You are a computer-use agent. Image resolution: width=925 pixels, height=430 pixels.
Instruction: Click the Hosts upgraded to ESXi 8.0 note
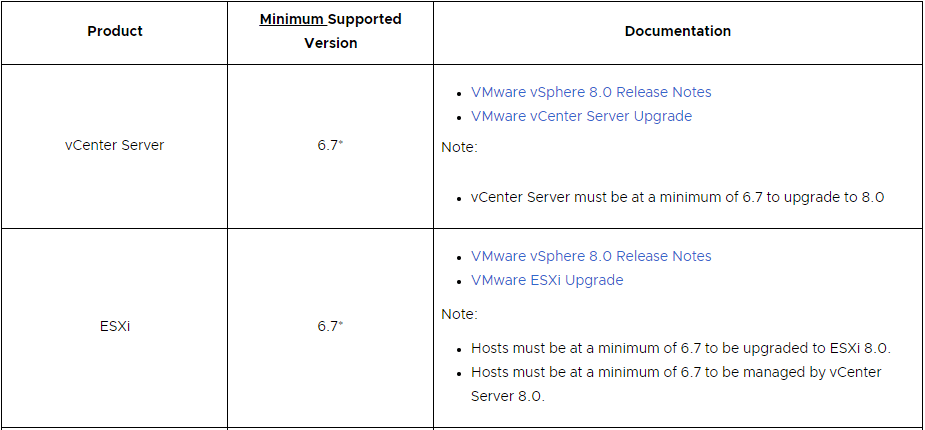pyautogui.click(x=680, y=348)
